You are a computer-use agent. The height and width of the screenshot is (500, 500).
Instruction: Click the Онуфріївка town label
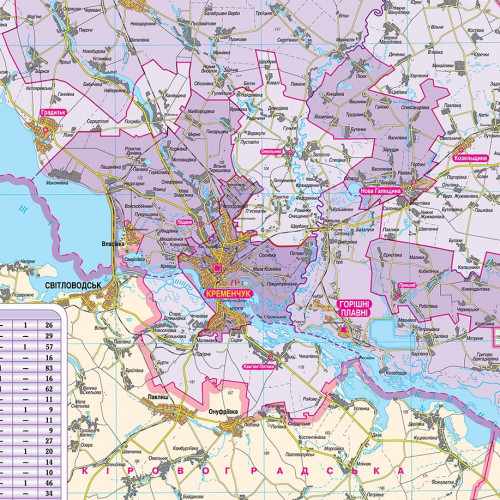point(223,412)
